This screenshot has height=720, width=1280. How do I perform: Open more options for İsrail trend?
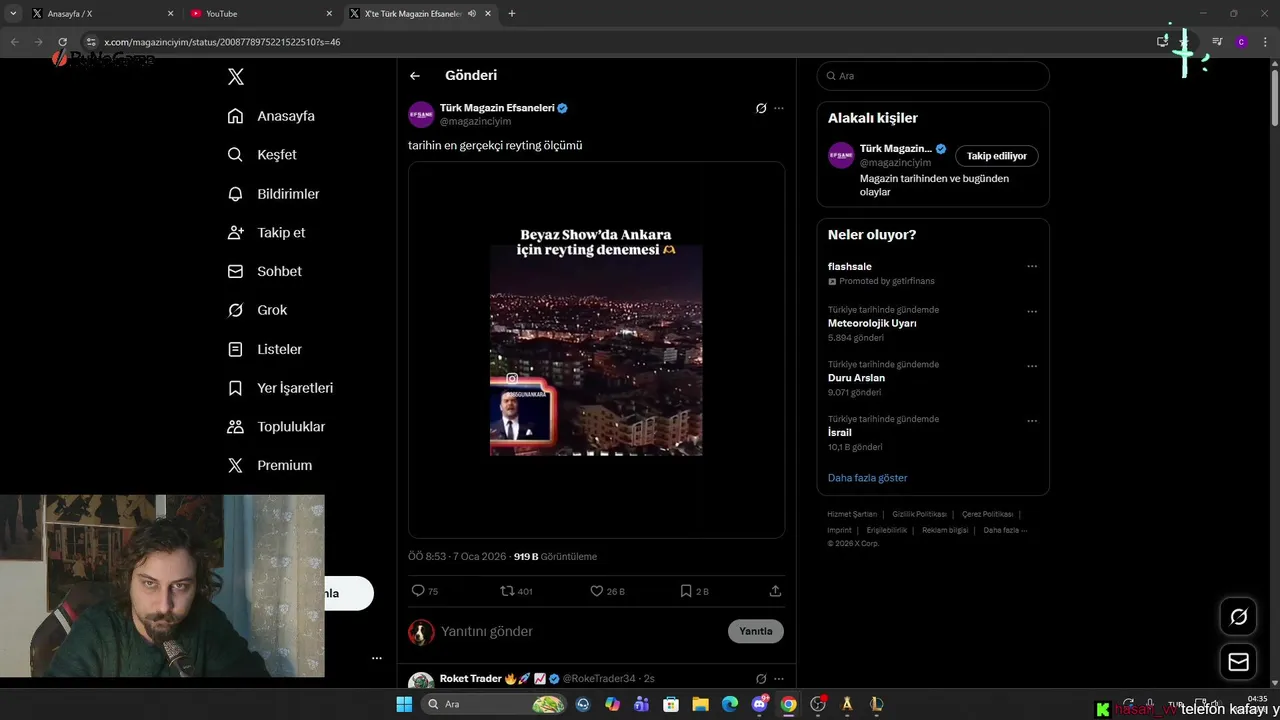pyautogui.click(x=1032, y=421)
